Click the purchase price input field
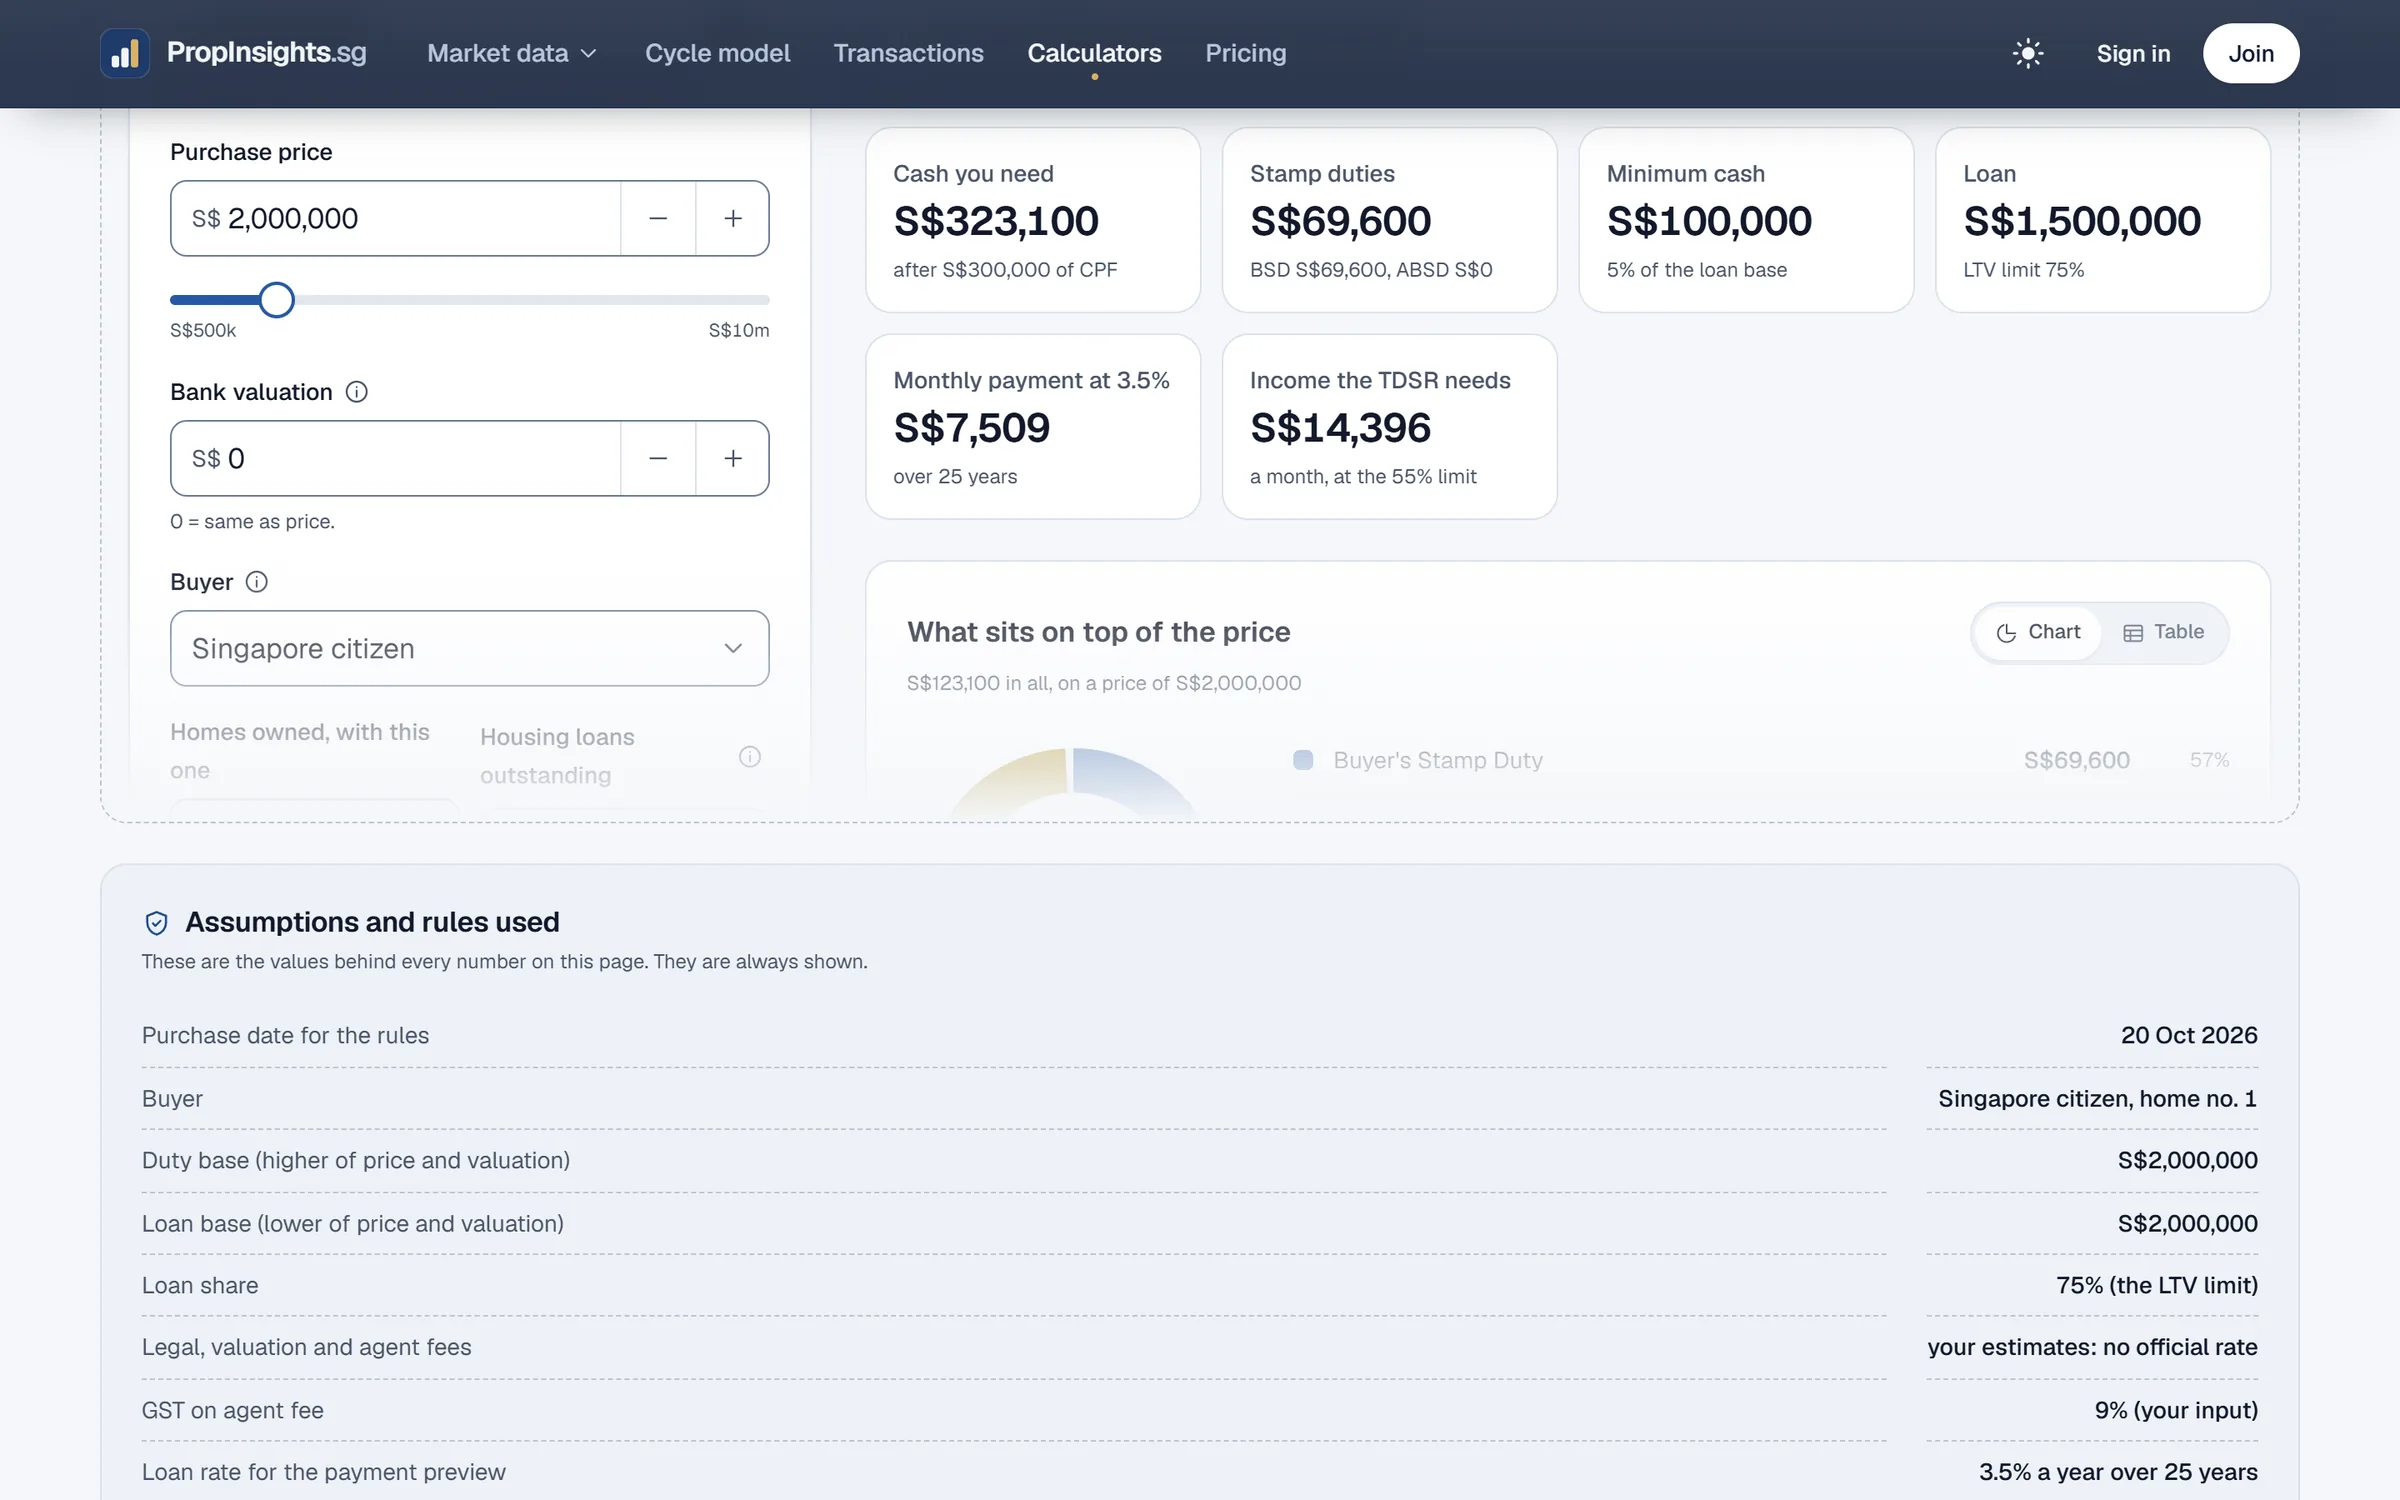The image size is (2400, 1500). [x=396, y=218]
